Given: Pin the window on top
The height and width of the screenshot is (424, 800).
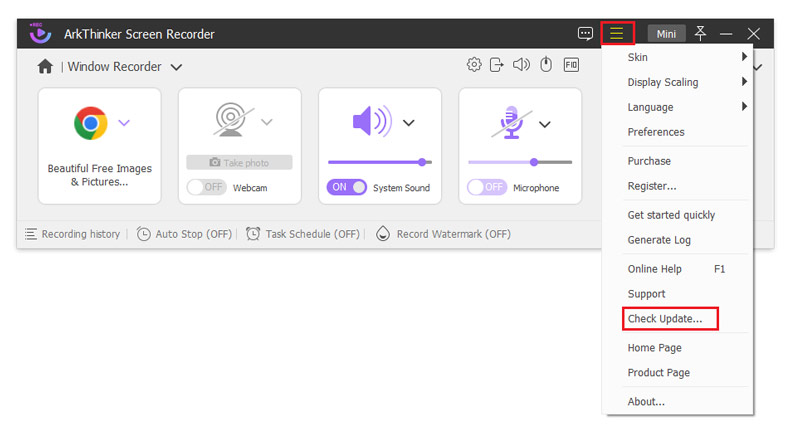Looking at the screenshot, I should pos(701,34).
